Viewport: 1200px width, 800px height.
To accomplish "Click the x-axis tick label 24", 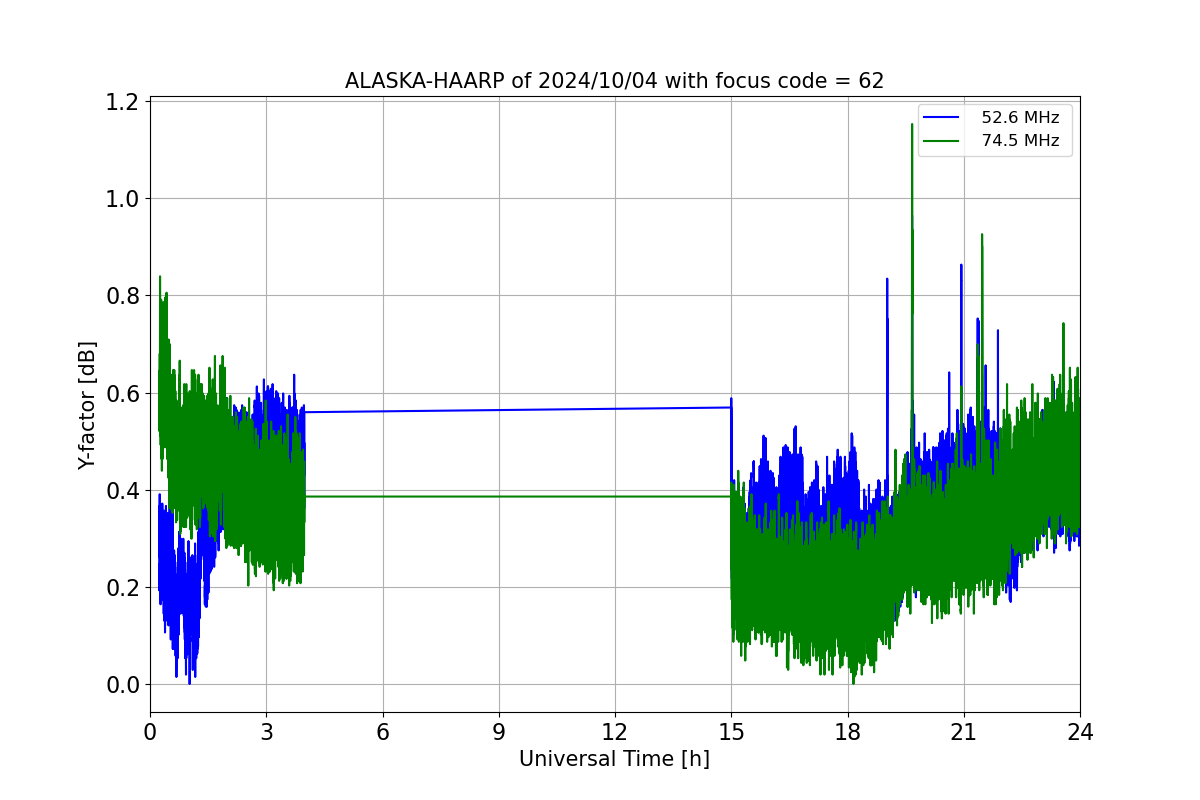I will point(1080,732).
